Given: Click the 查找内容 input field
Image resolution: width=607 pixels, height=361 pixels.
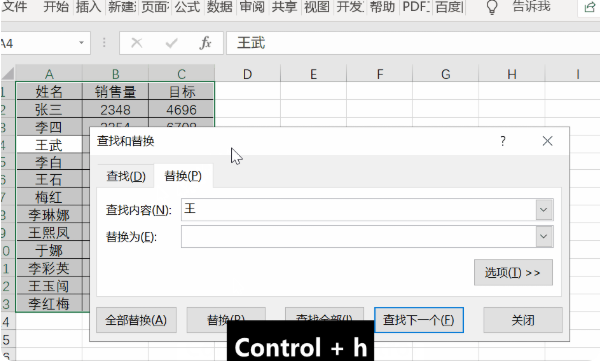Looking at the screenshot, I should pos(359,209).
